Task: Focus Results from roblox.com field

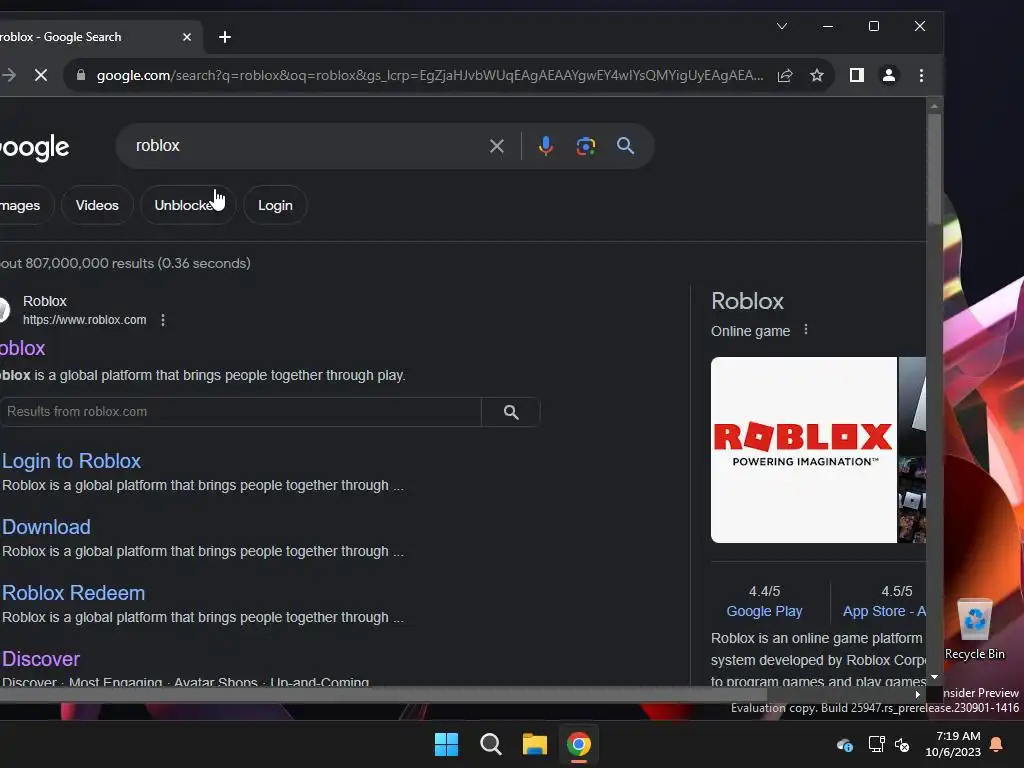Action: pyautogui.click(x=240, y=412)
